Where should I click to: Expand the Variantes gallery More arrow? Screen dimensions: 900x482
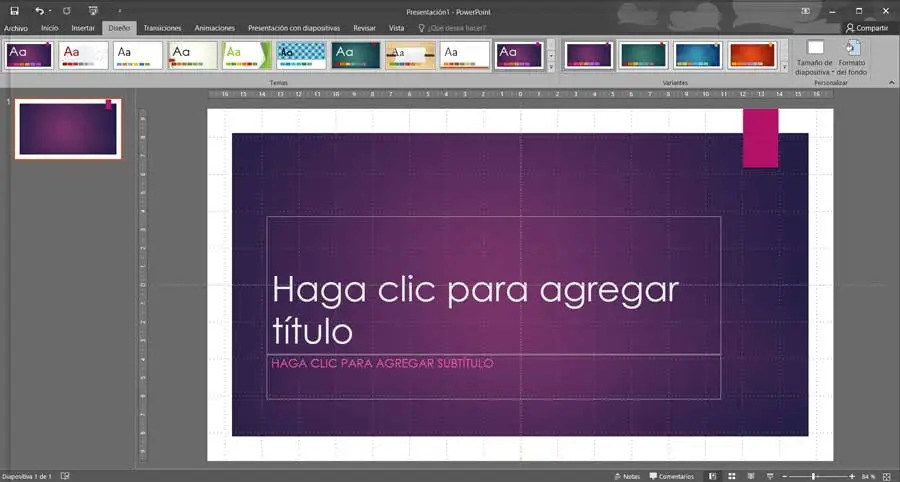[785, 67]
